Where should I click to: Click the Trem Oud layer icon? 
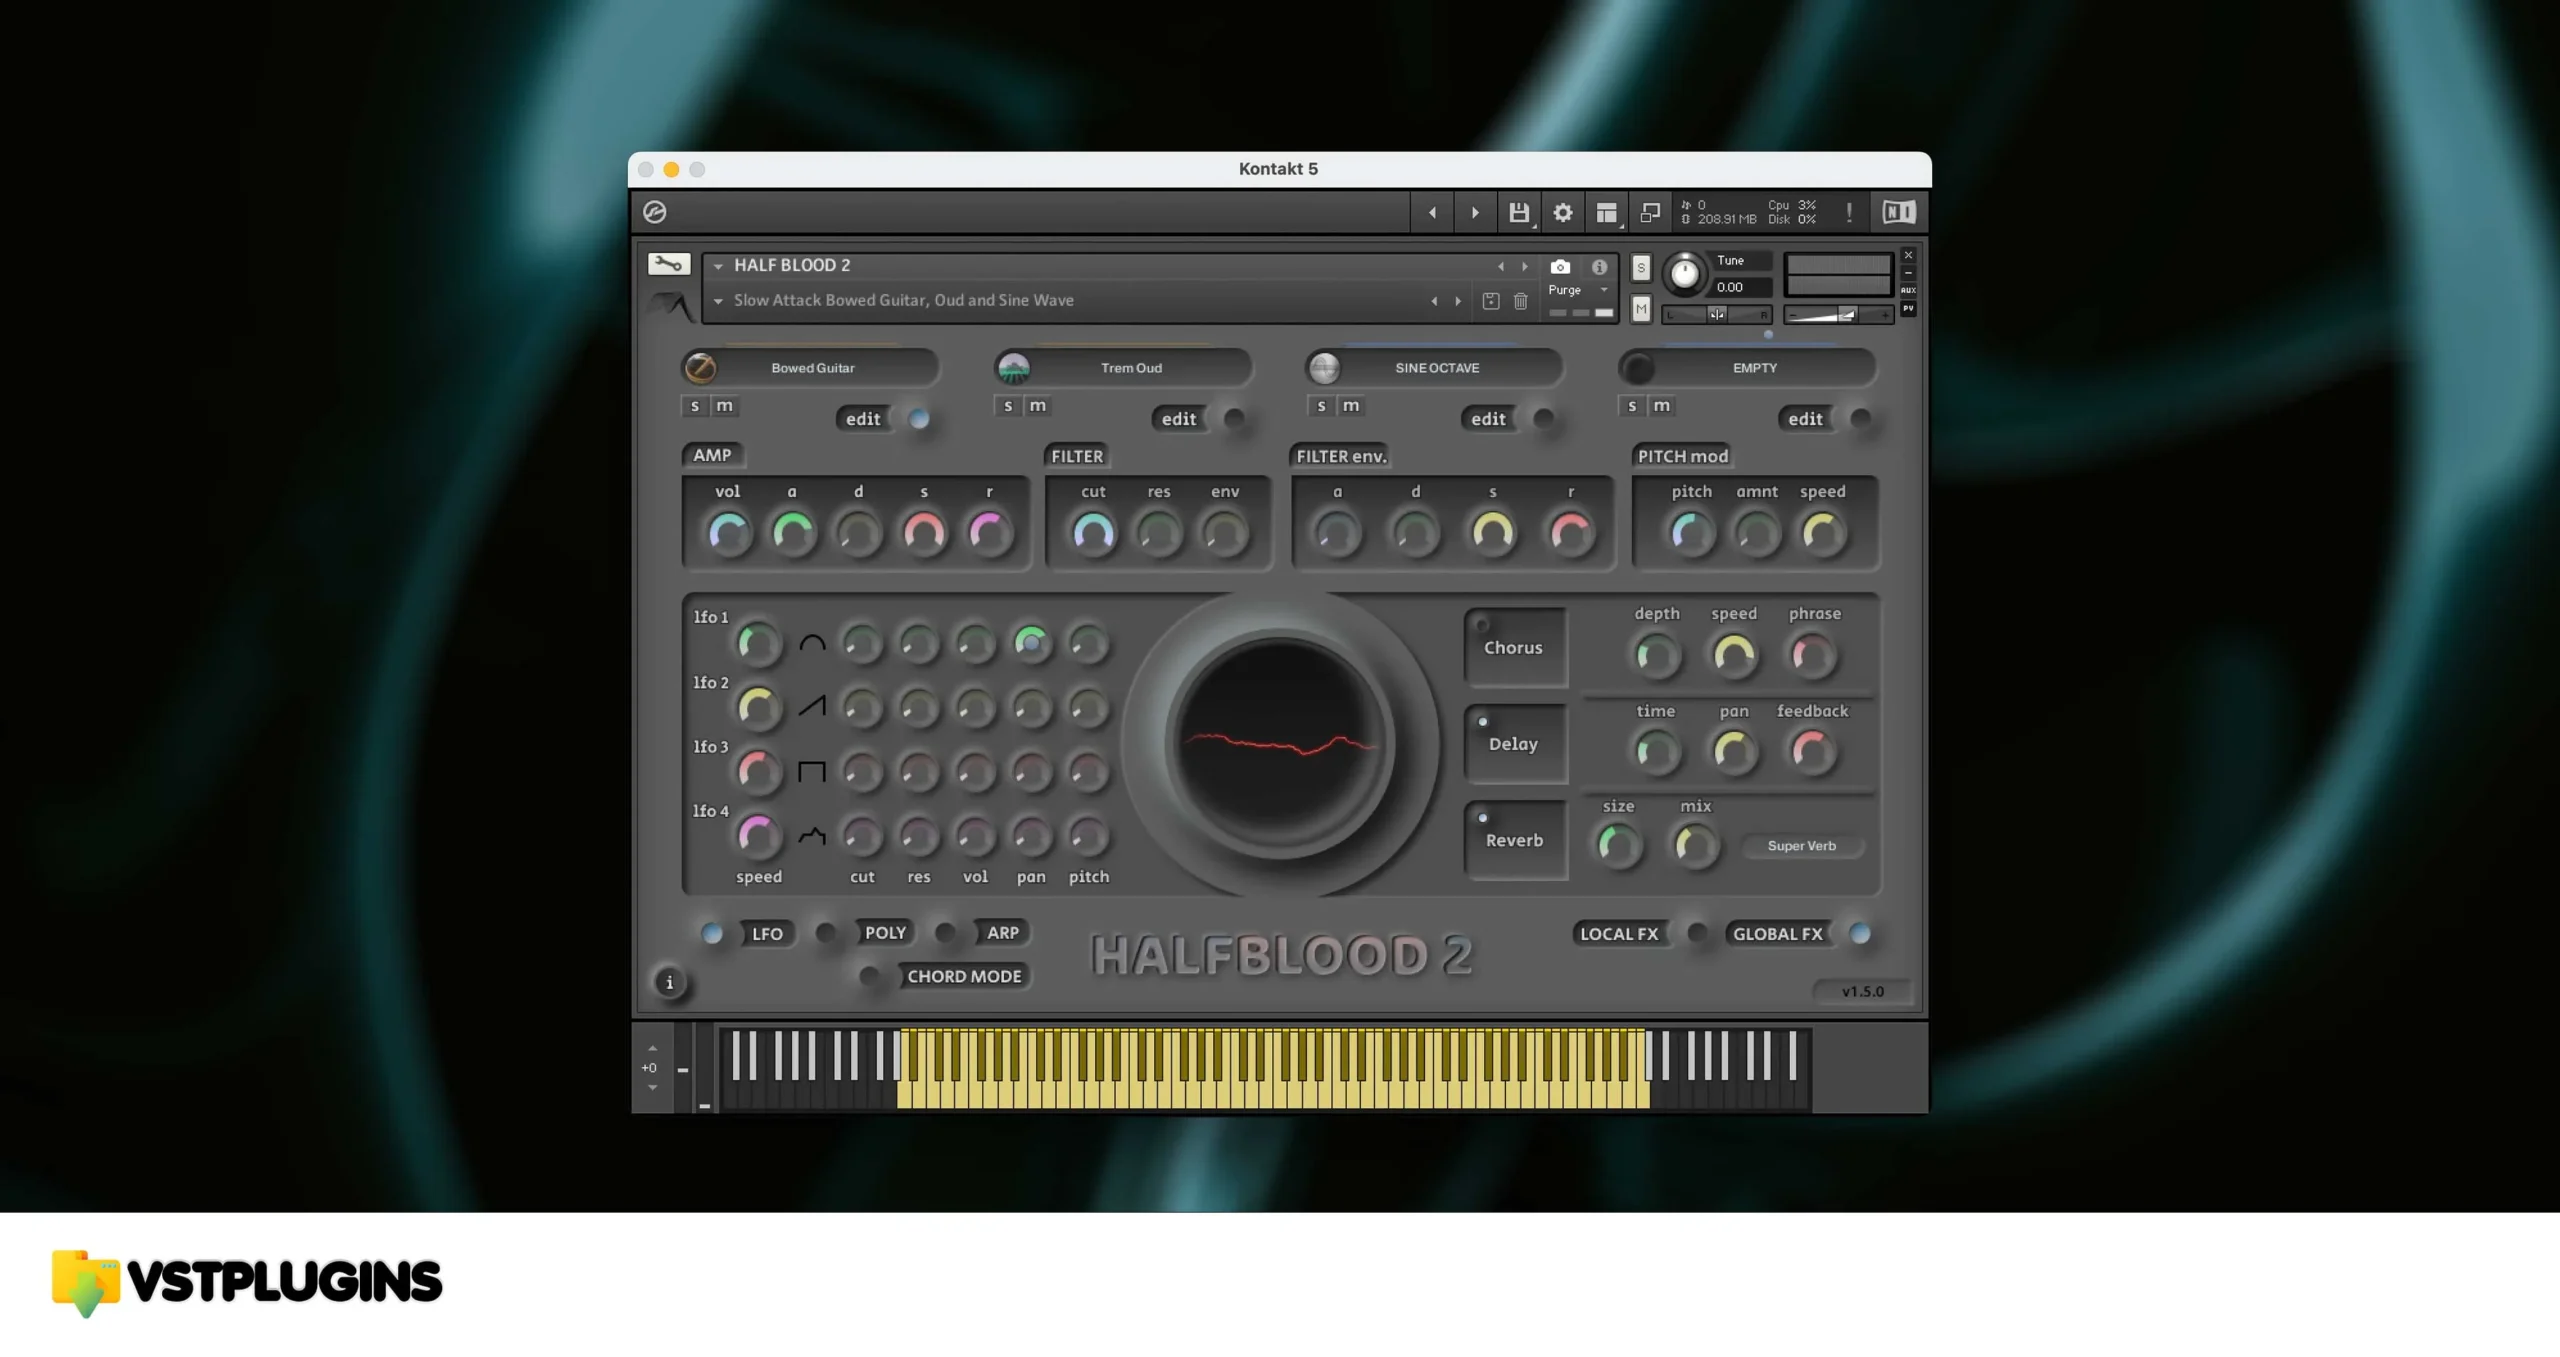[1013, 368]
